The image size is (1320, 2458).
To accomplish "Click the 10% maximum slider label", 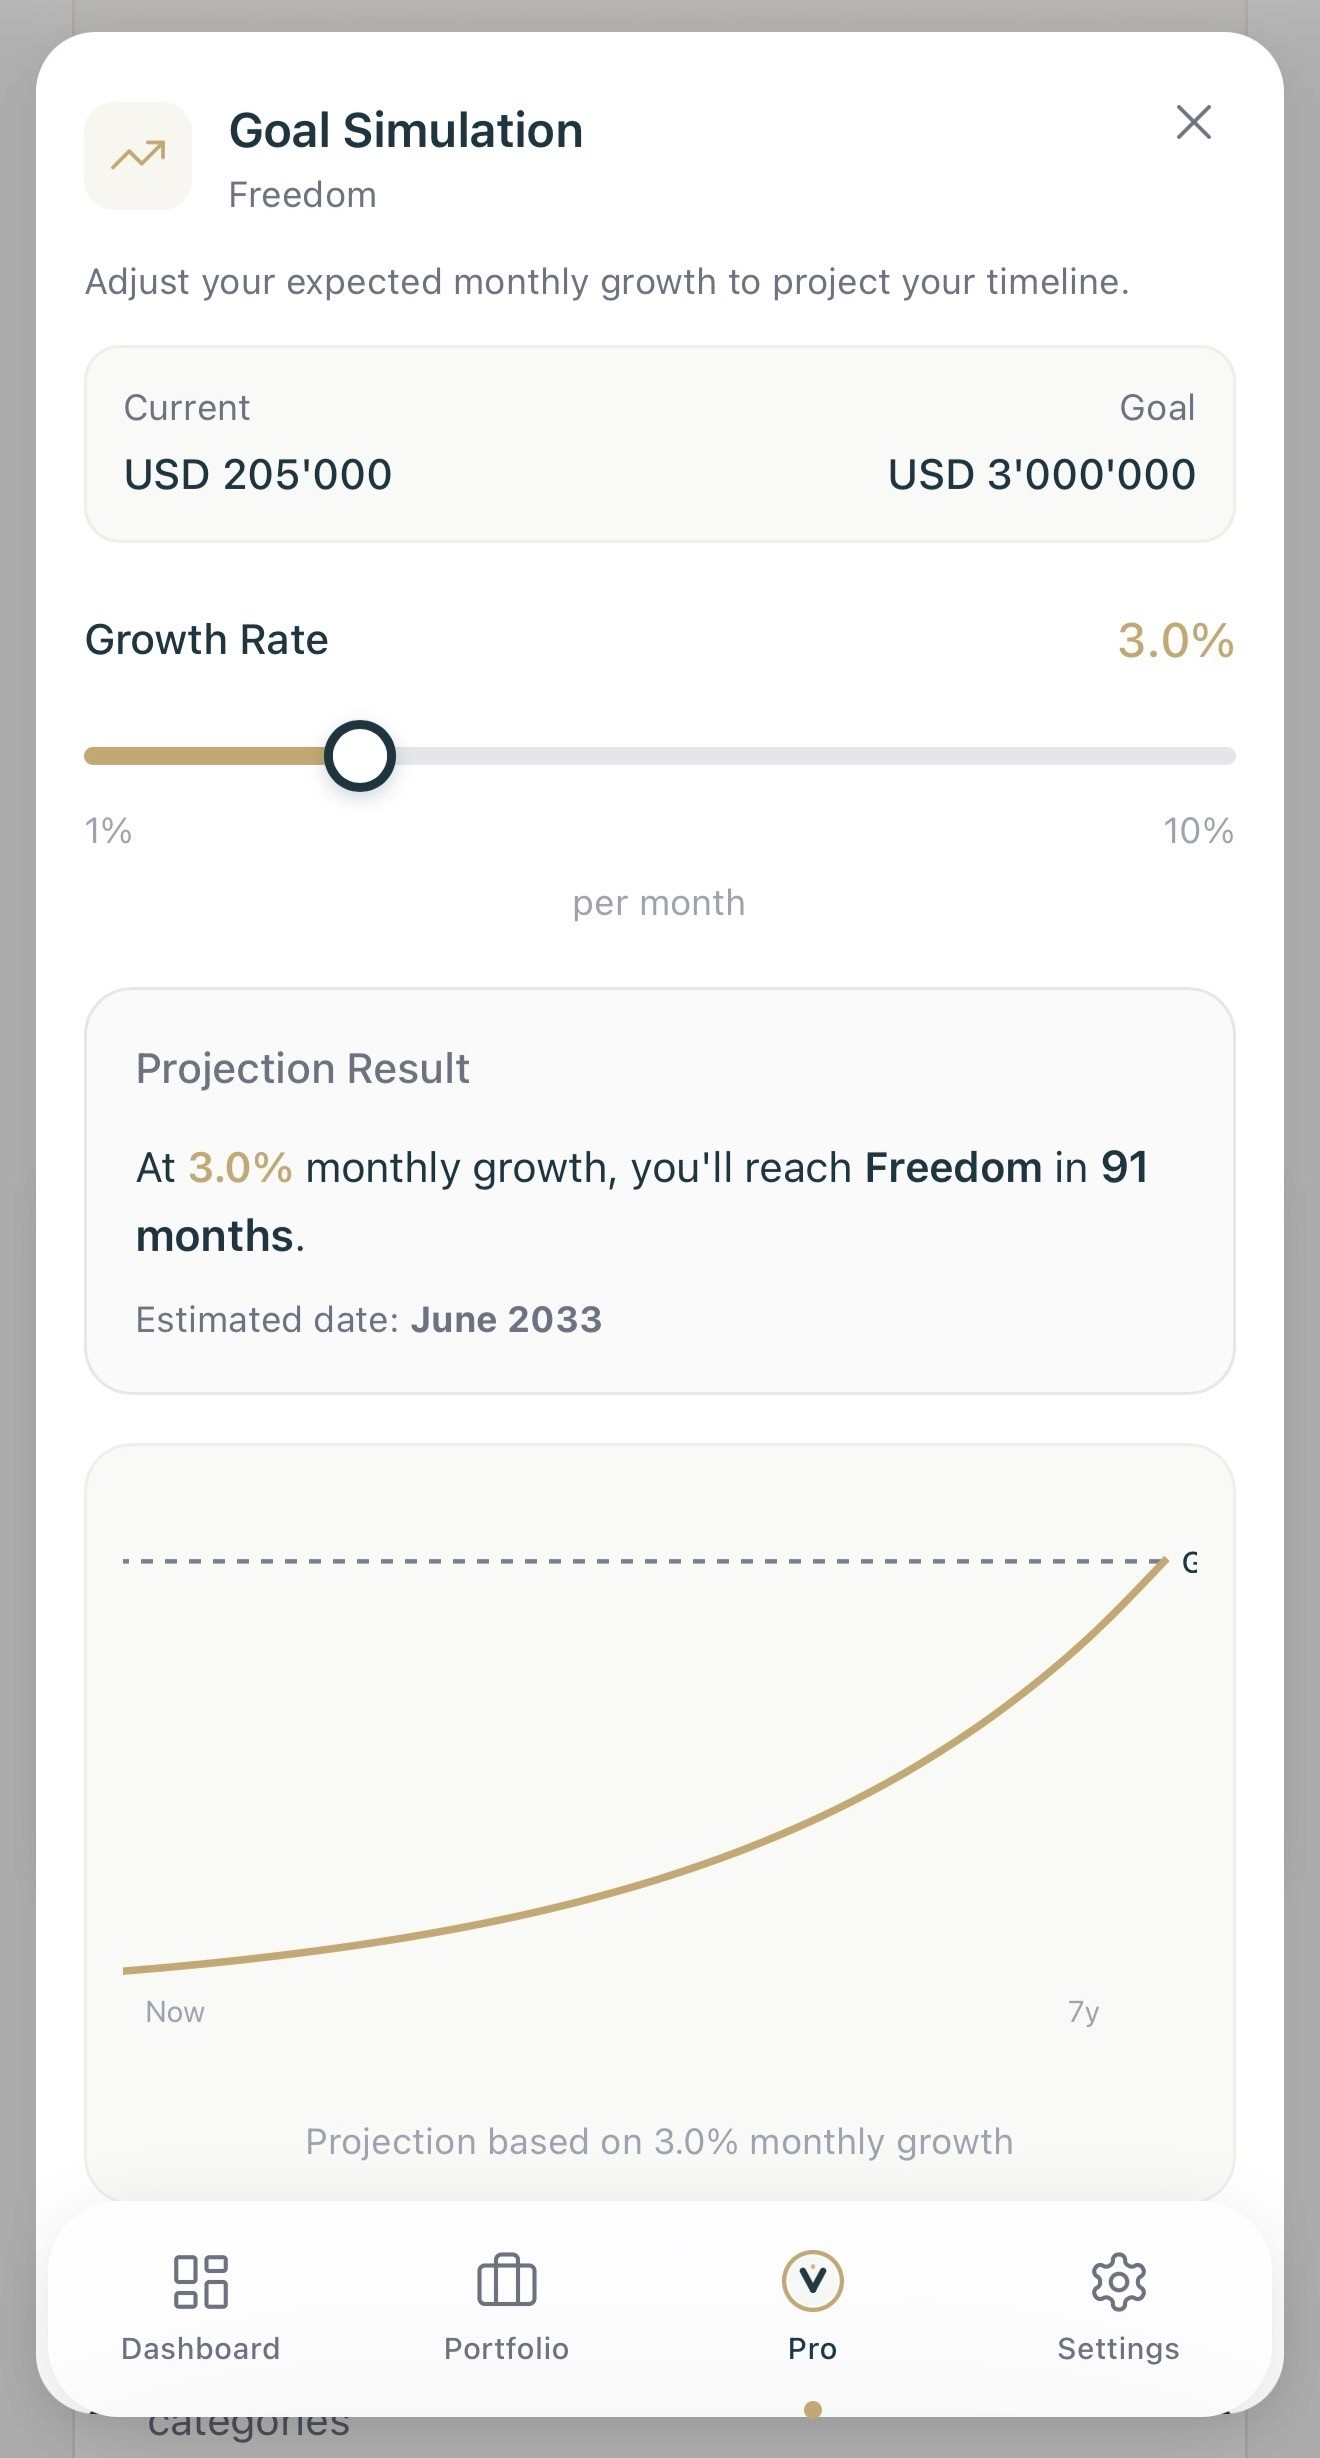I will [1198, 831].
